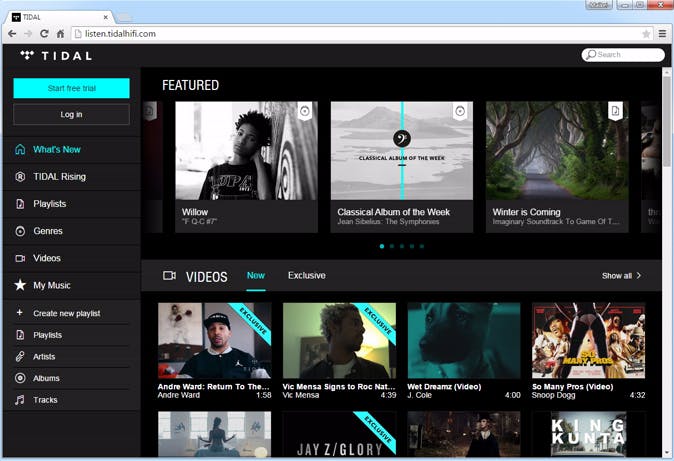Click the Tracks music note icon
Screen dimensions: 674x461
tap(20, 400)
